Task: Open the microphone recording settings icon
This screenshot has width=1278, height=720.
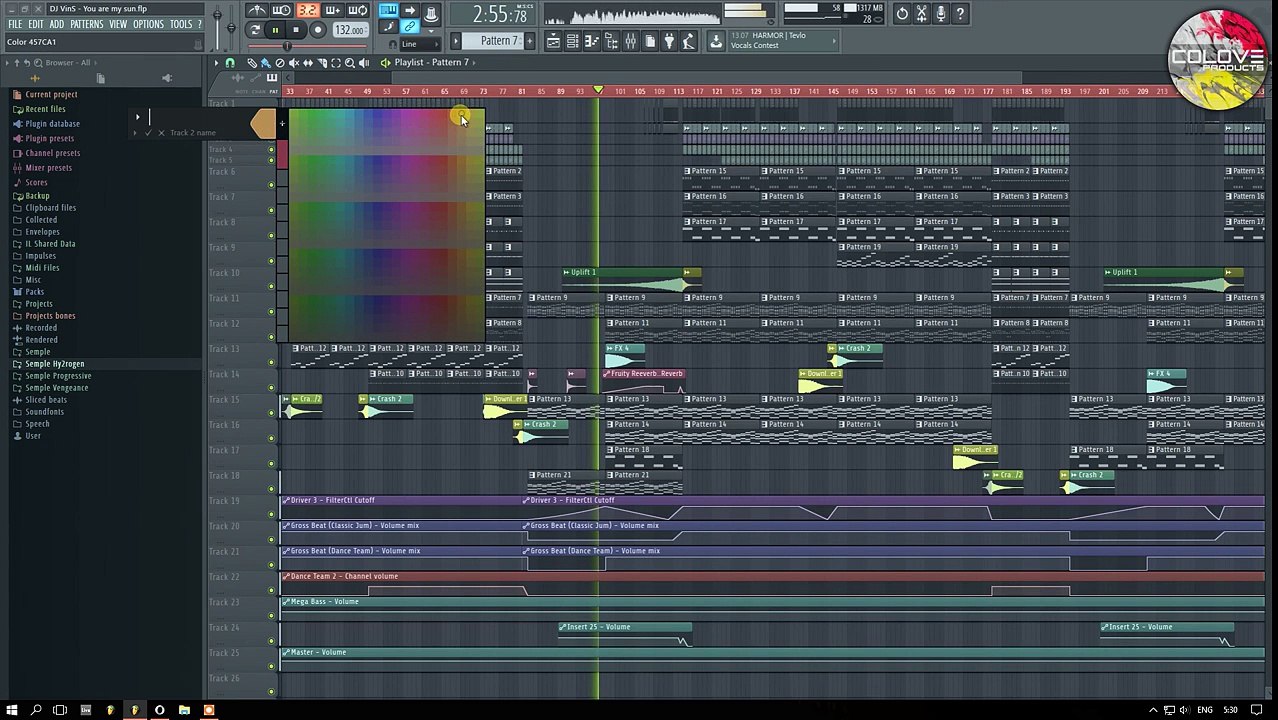Action: pos(941,13)
